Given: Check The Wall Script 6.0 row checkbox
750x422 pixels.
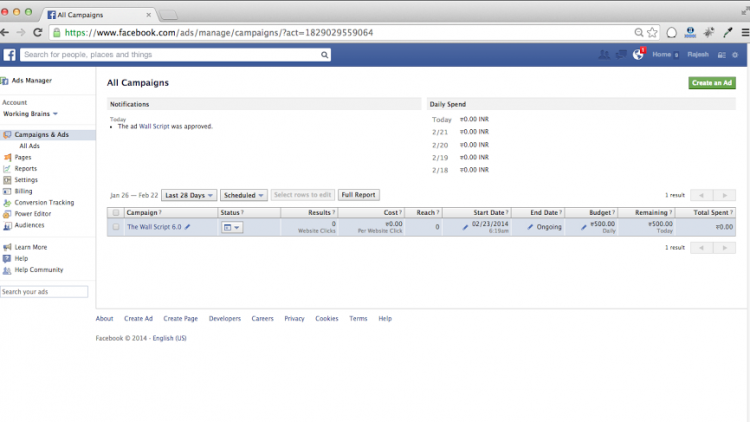Looking at the screenshot, I should 116,227.
